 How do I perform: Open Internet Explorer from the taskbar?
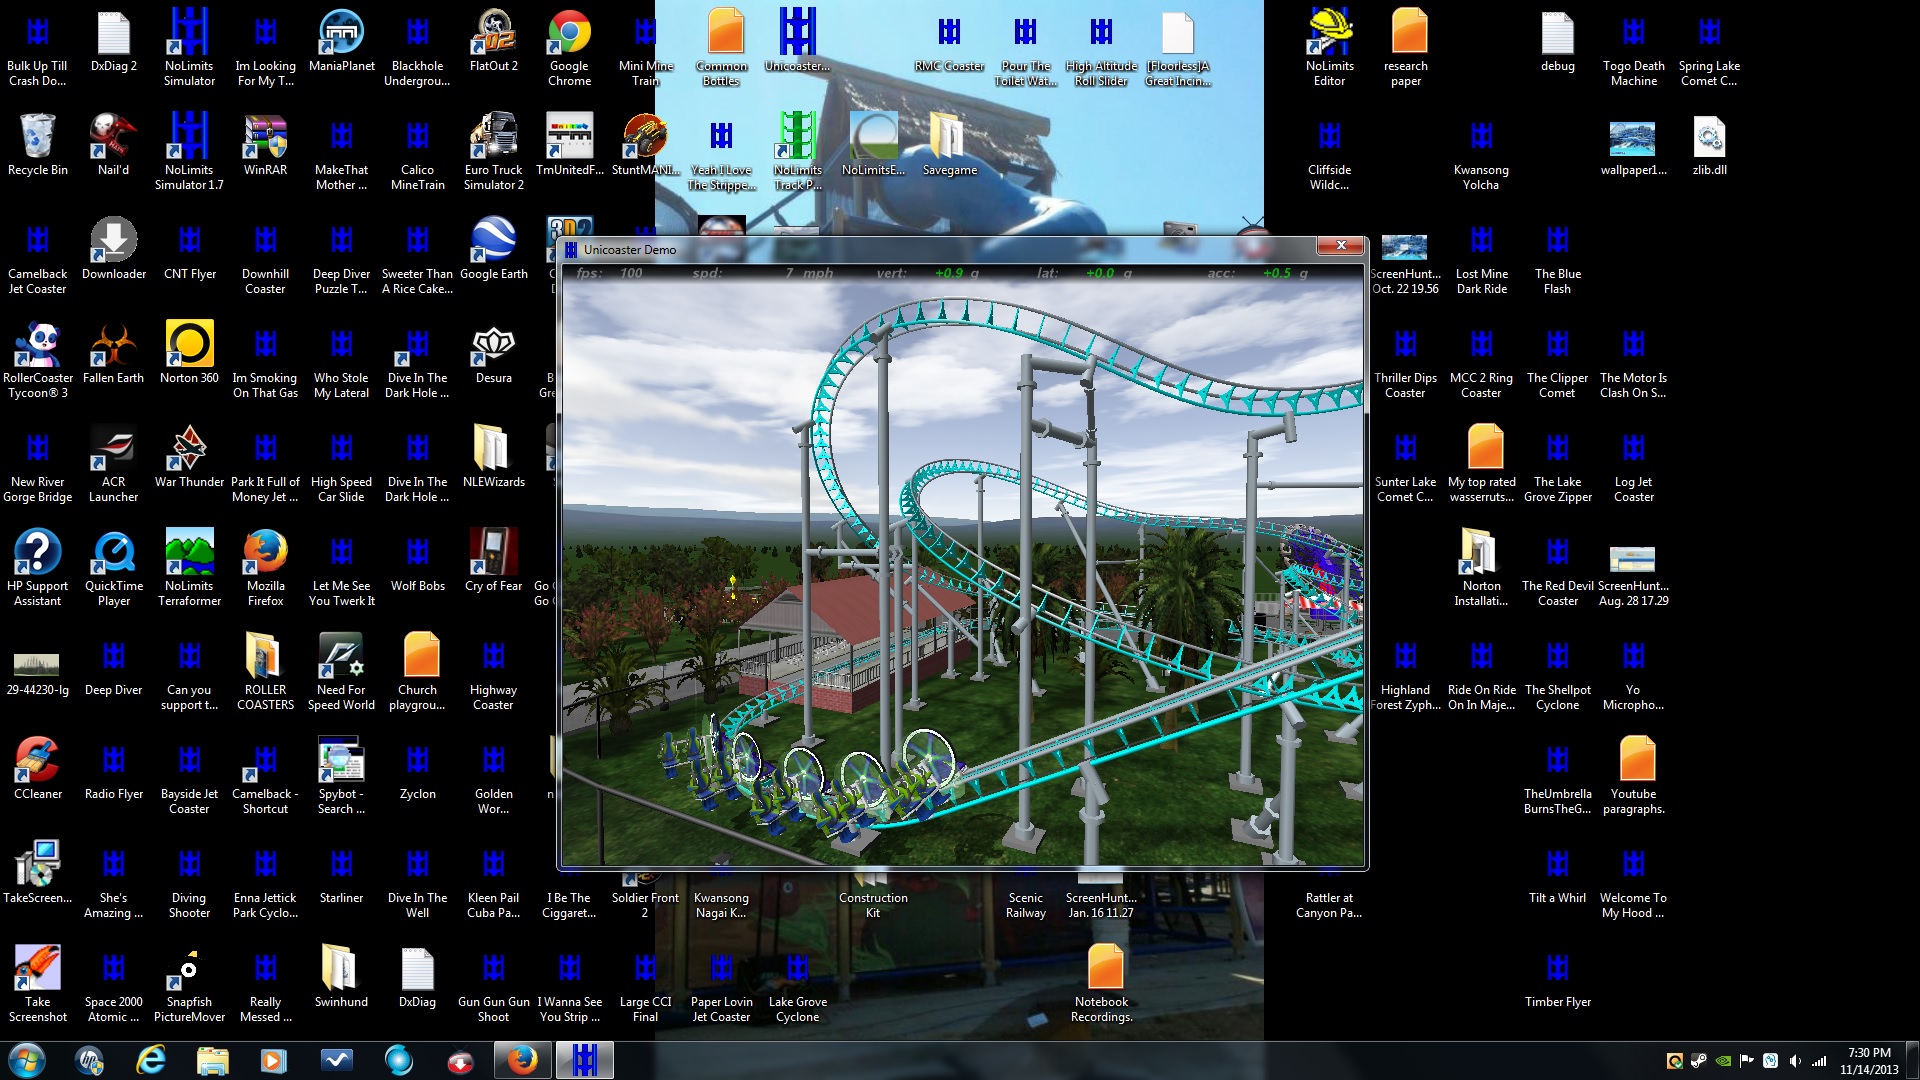point(151,1060)
